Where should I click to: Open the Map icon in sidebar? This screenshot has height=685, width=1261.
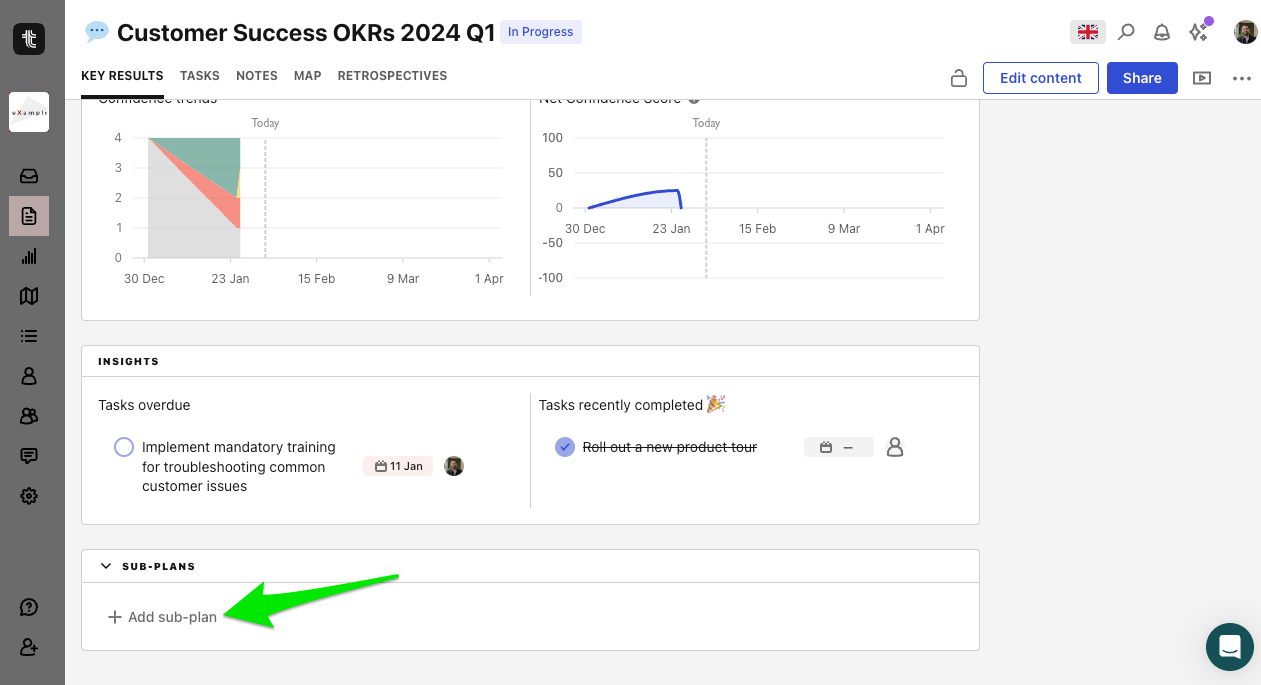pyautogui.click(x=29, y=296)
